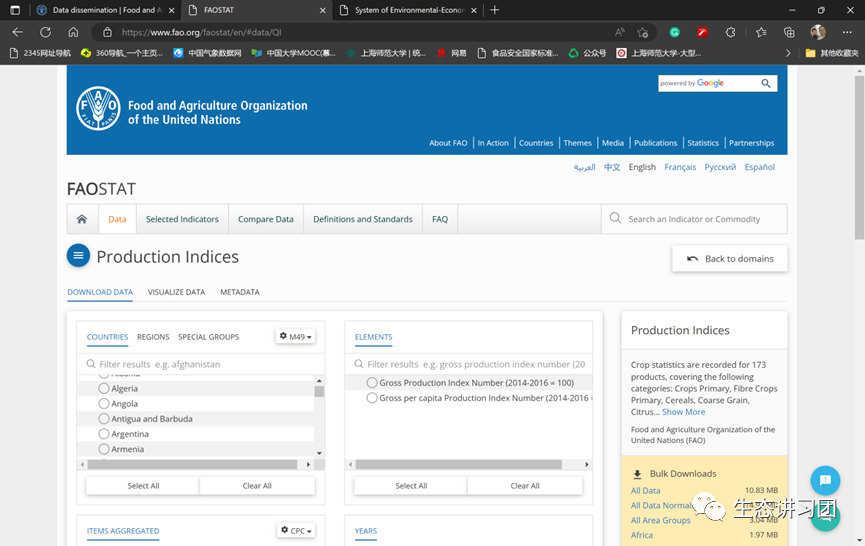Click the countries filter results field
Viewport: 865px width, 546px height.
(x=201, y=364)
